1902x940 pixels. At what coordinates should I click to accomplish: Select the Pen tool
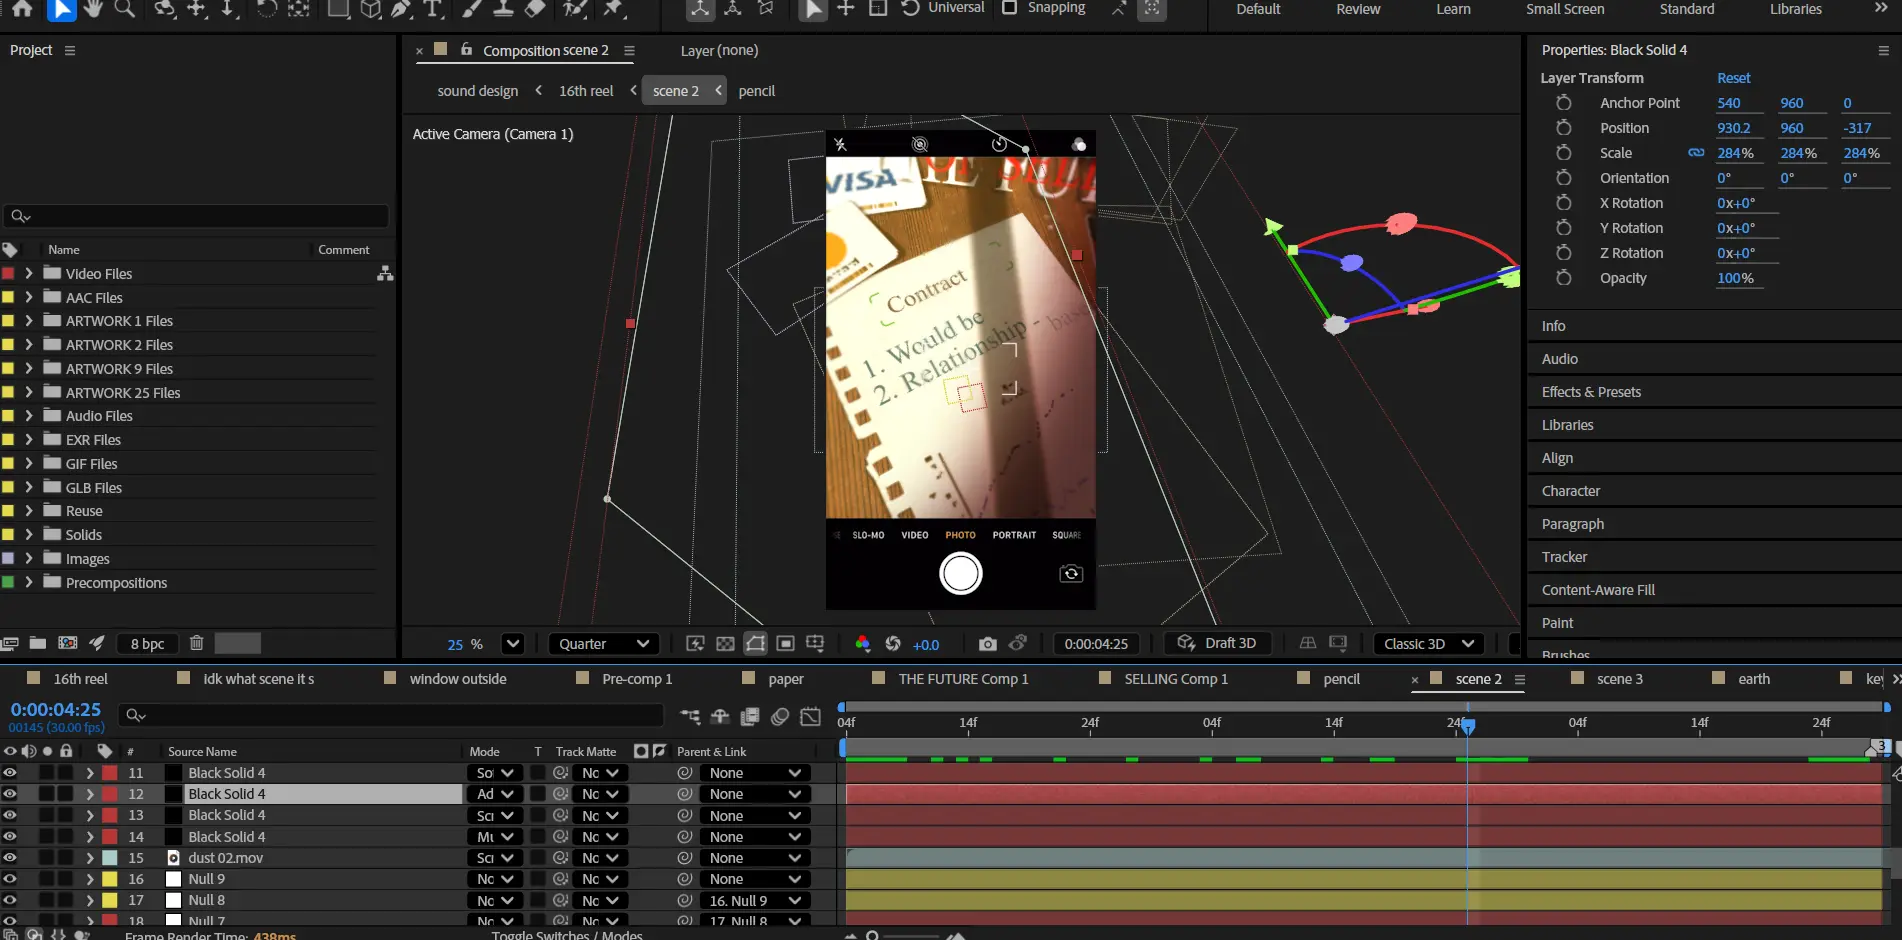[401, 9]
